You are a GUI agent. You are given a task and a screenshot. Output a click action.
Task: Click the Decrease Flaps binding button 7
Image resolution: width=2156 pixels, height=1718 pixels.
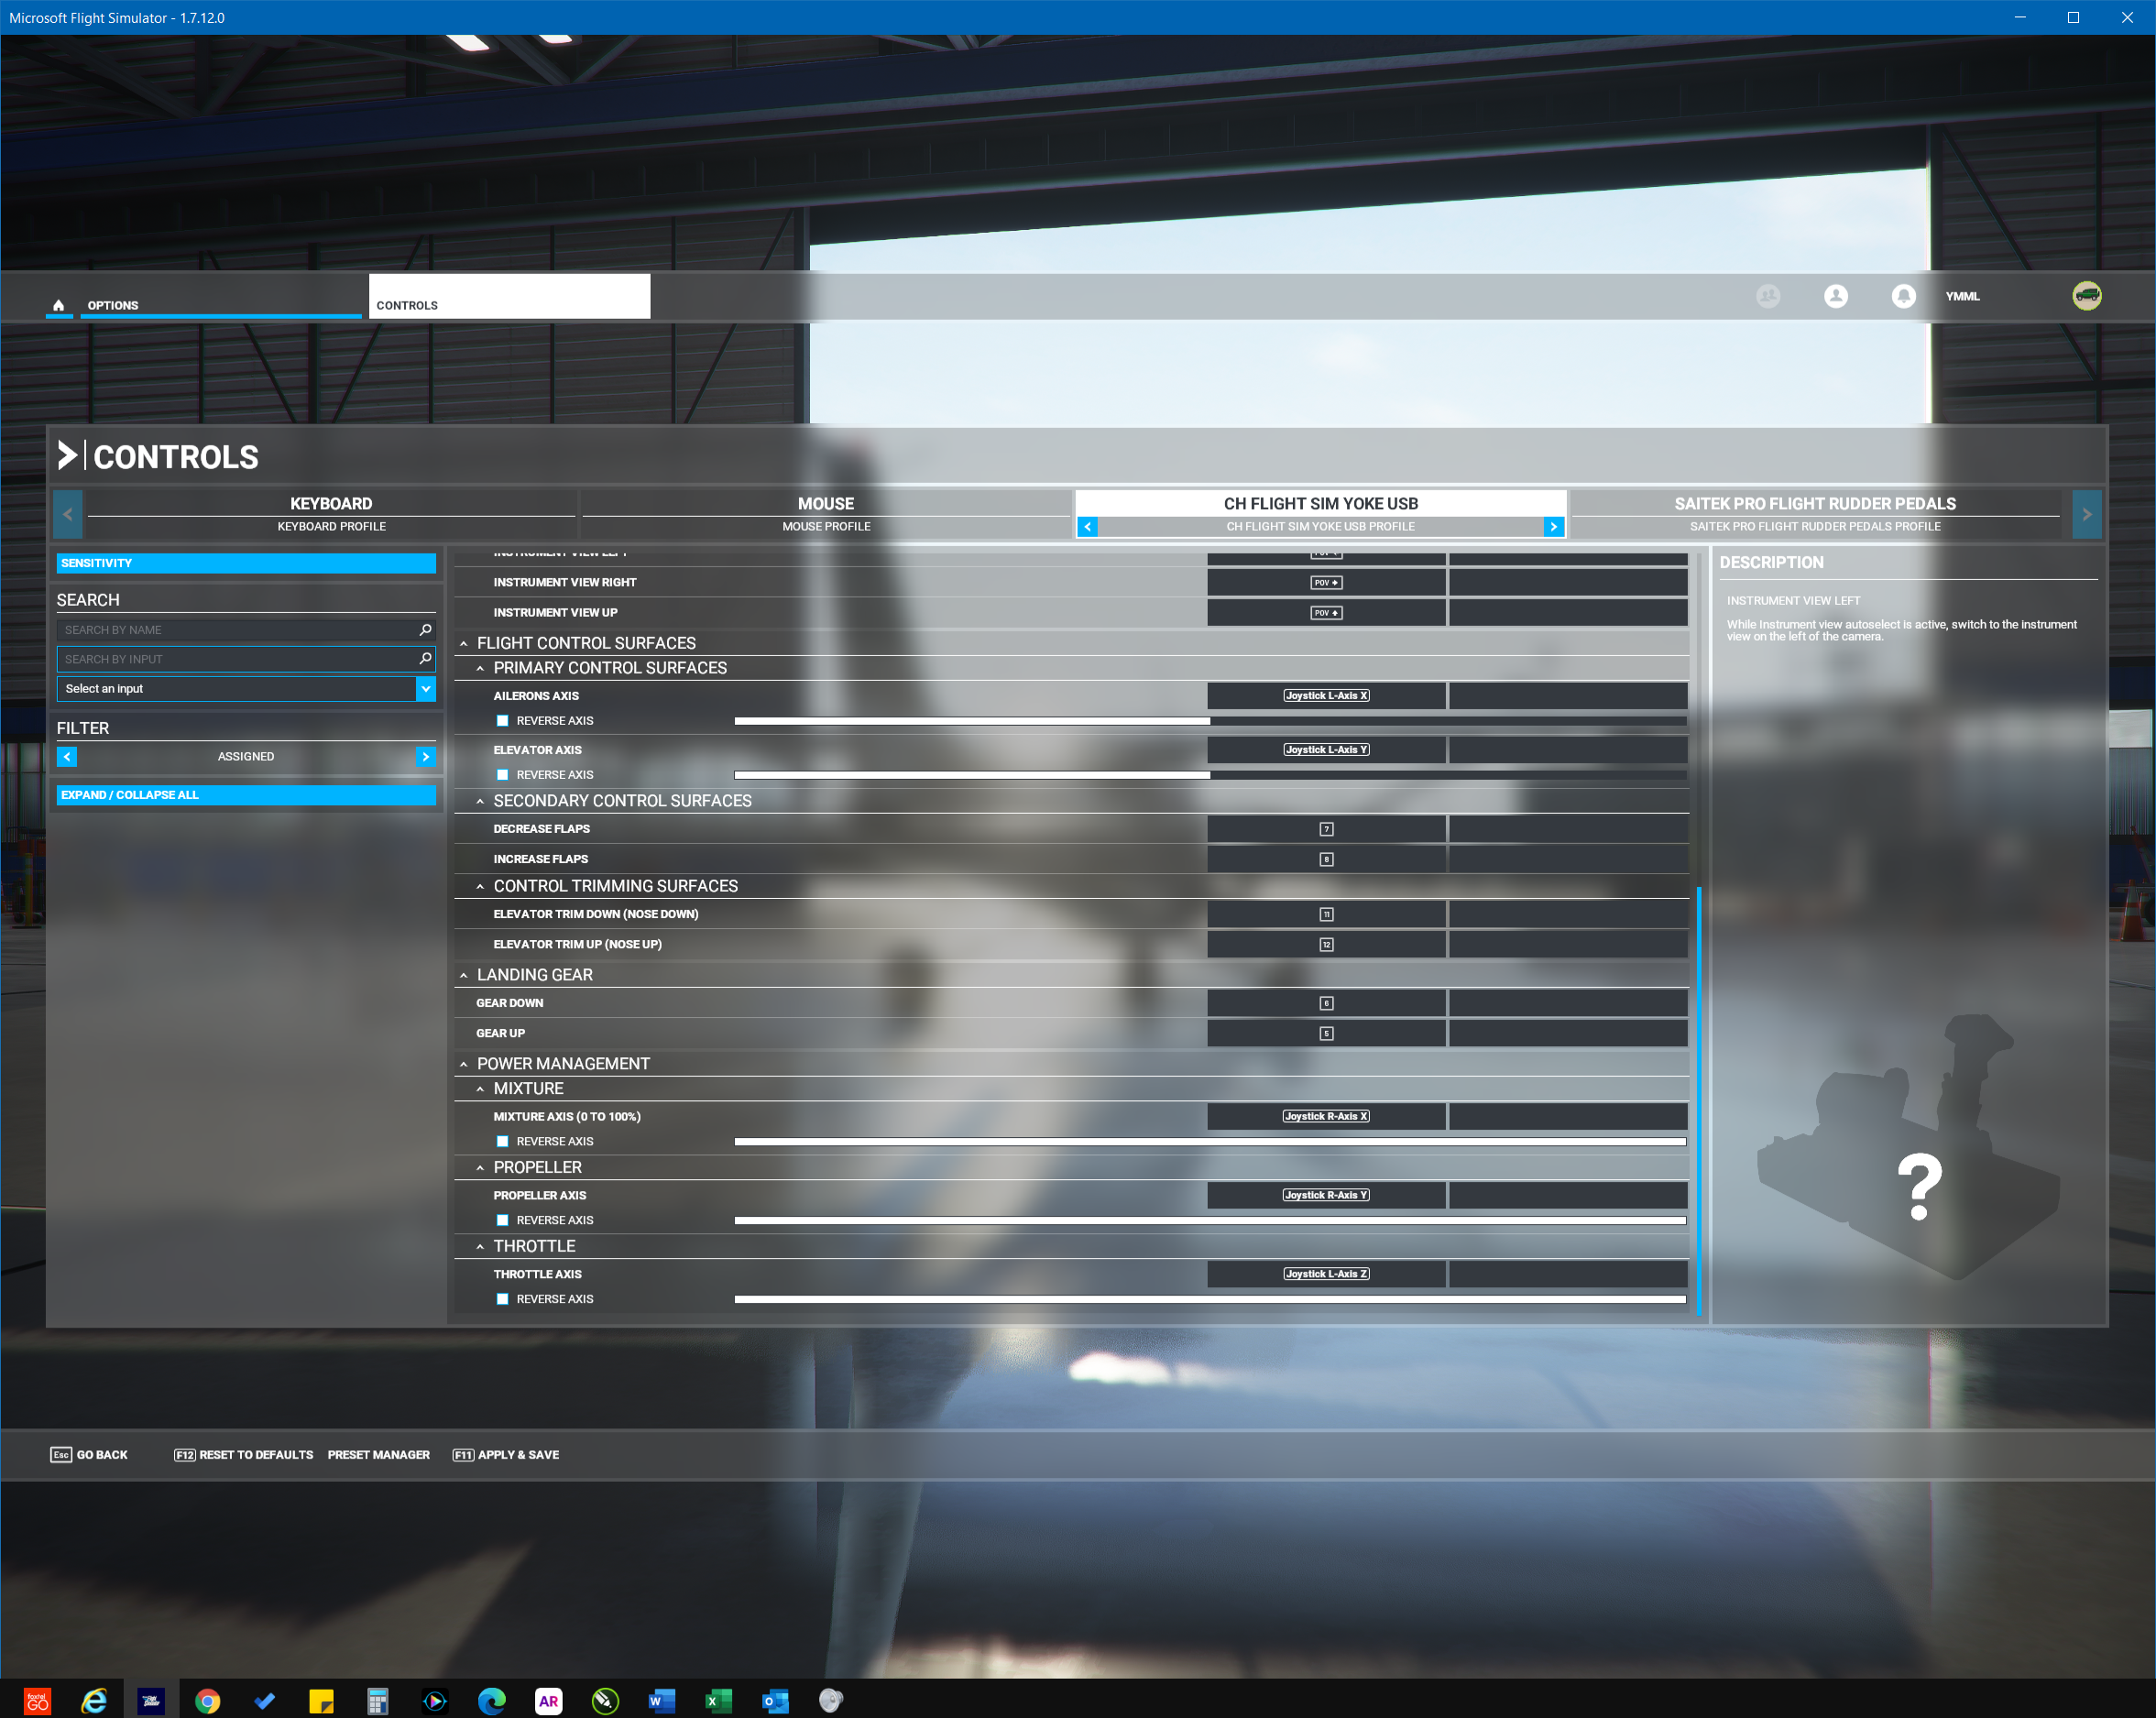click(x=1326, y=828)
